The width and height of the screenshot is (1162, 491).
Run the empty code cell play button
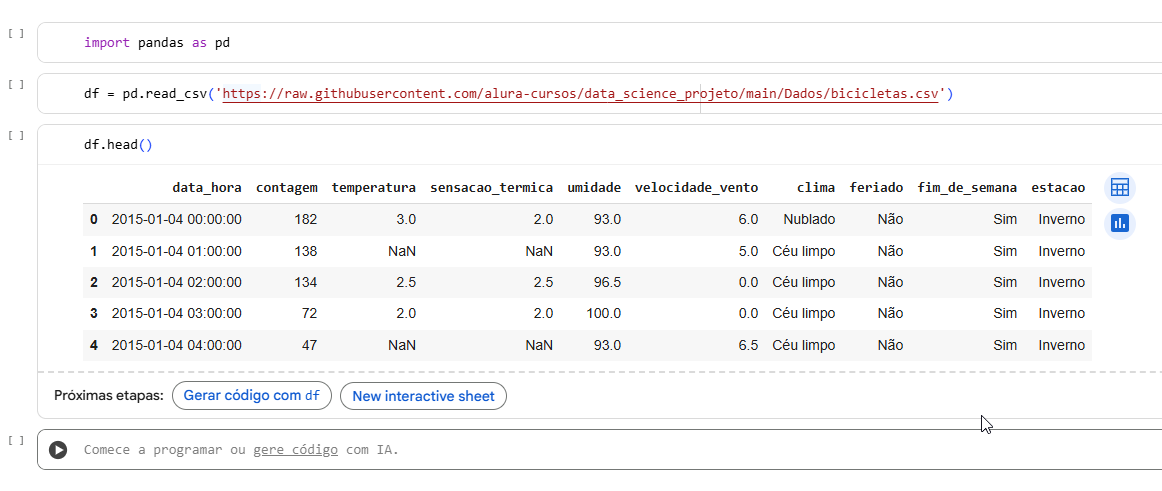58,450
